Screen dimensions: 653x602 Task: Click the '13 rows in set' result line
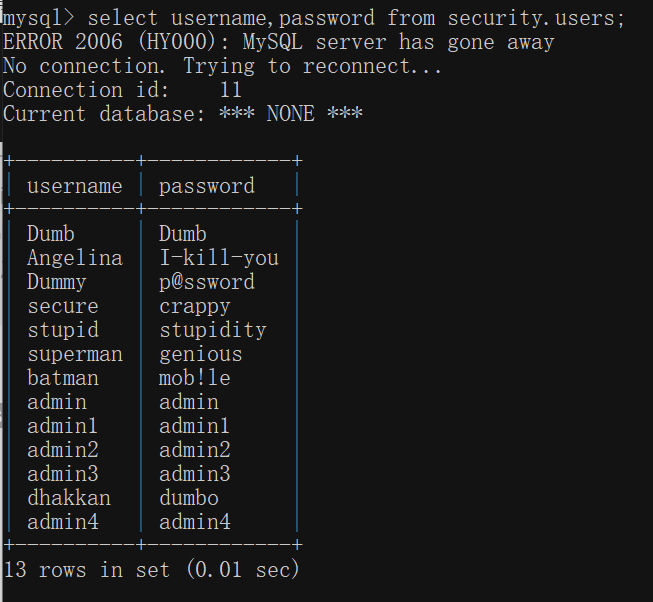coord(87,569)
